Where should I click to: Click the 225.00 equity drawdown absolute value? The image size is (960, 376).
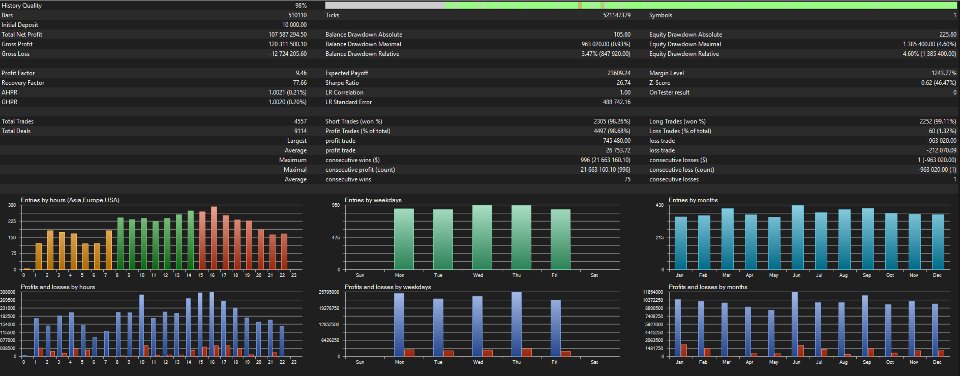pyautogui.click(x=948, y=34)
